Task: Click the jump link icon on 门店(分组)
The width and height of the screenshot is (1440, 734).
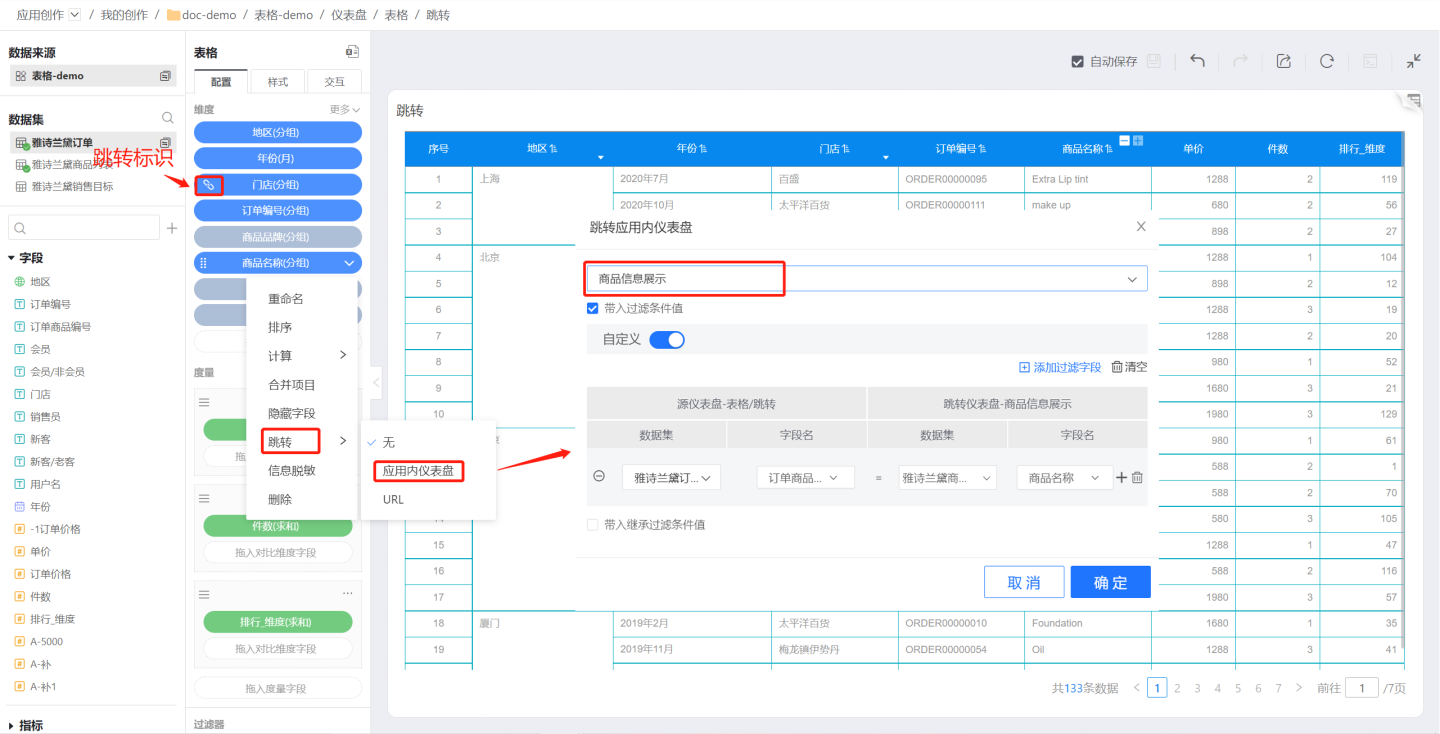Action: point(209,185)
